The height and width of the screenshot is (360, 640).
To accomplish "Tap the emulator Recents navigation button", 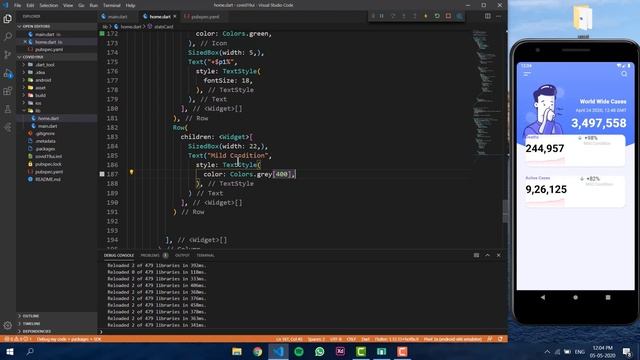I will 608,297.
